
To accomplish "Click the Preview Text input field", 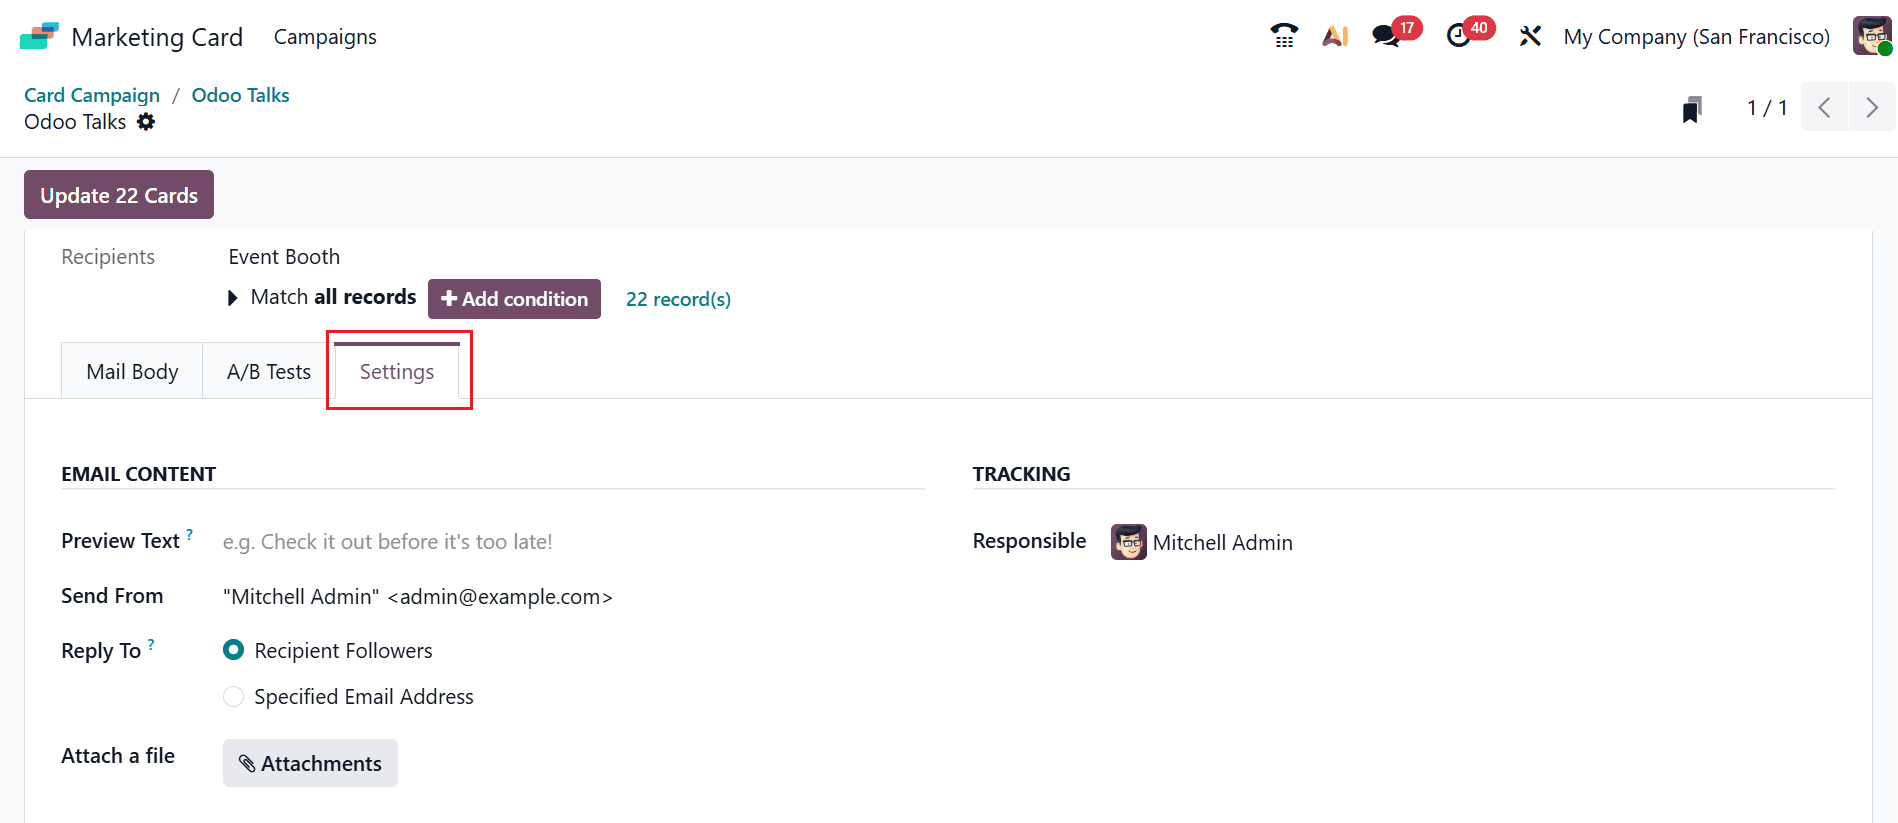I will click(x=572, y=542).
